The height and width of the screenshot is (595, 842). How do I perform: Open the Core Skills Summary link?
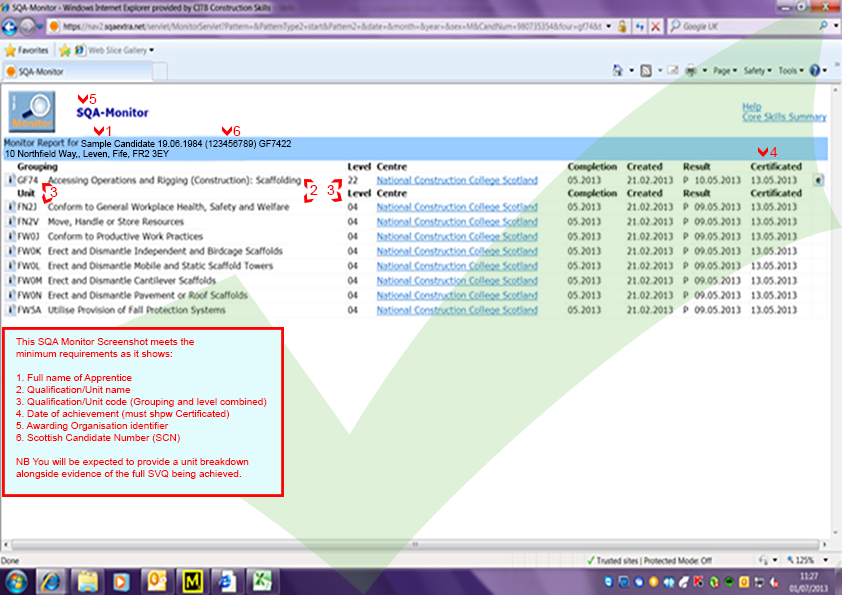[784, 117]
